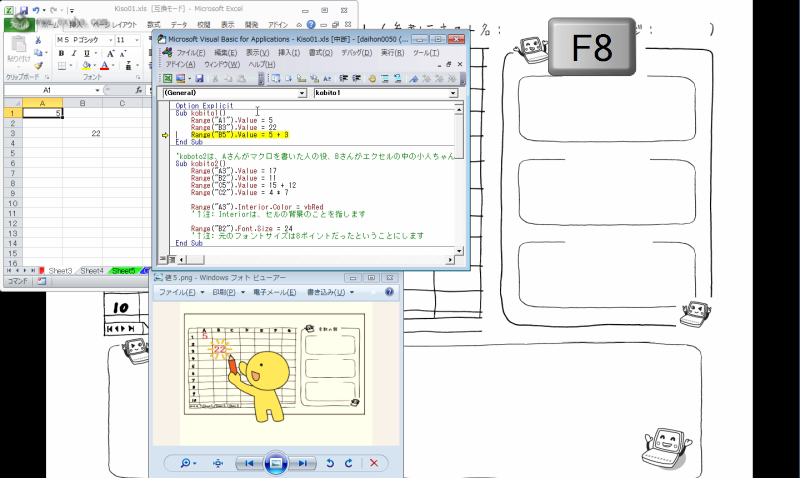Open Photo Viewer help icon
The height and width of the screenshot is (478, 800).
point(390,292)
